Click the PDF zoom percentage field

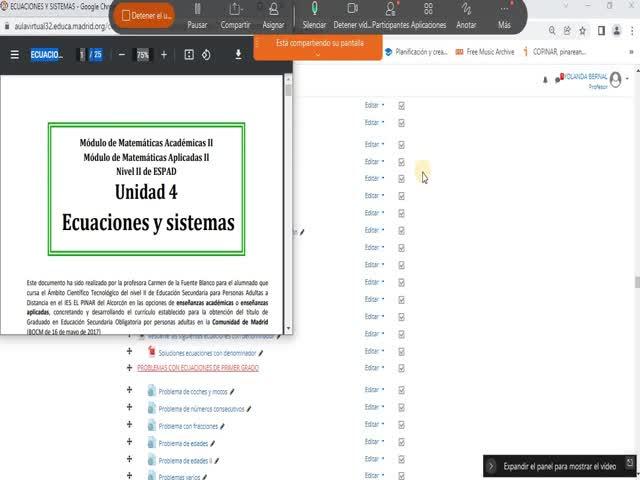(142, 55)
